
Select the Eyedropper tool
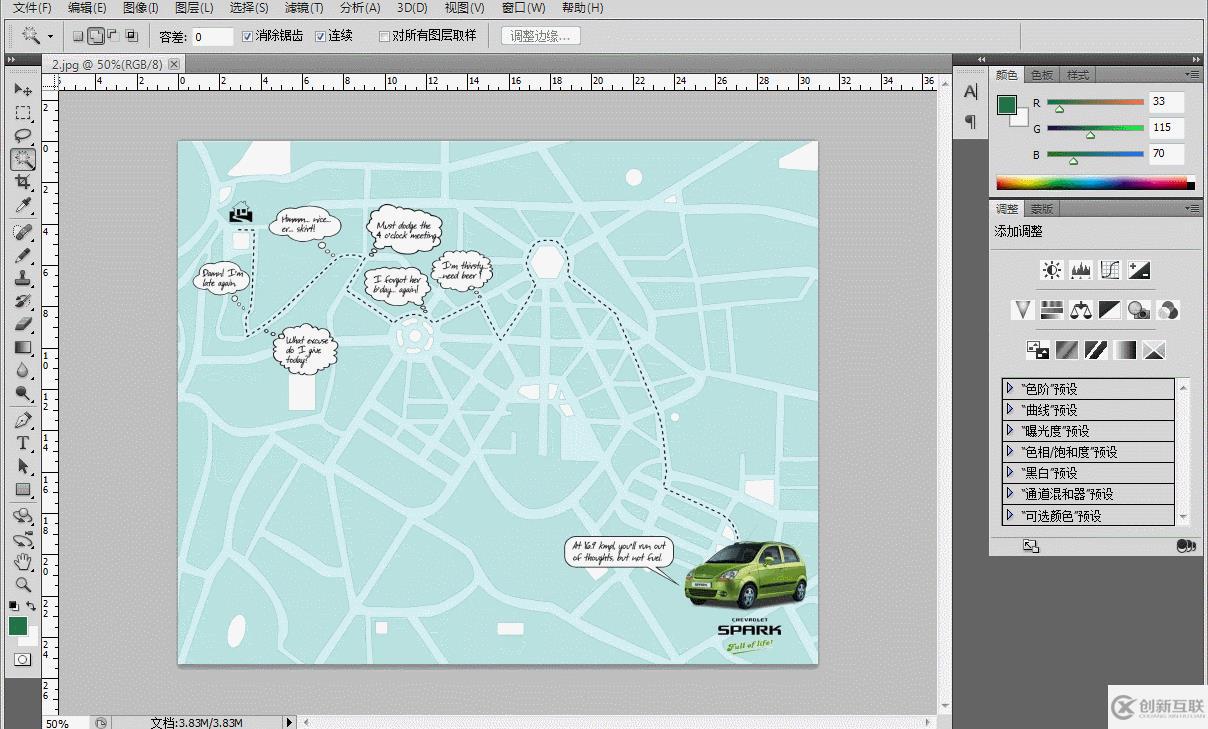click(23, 206)
